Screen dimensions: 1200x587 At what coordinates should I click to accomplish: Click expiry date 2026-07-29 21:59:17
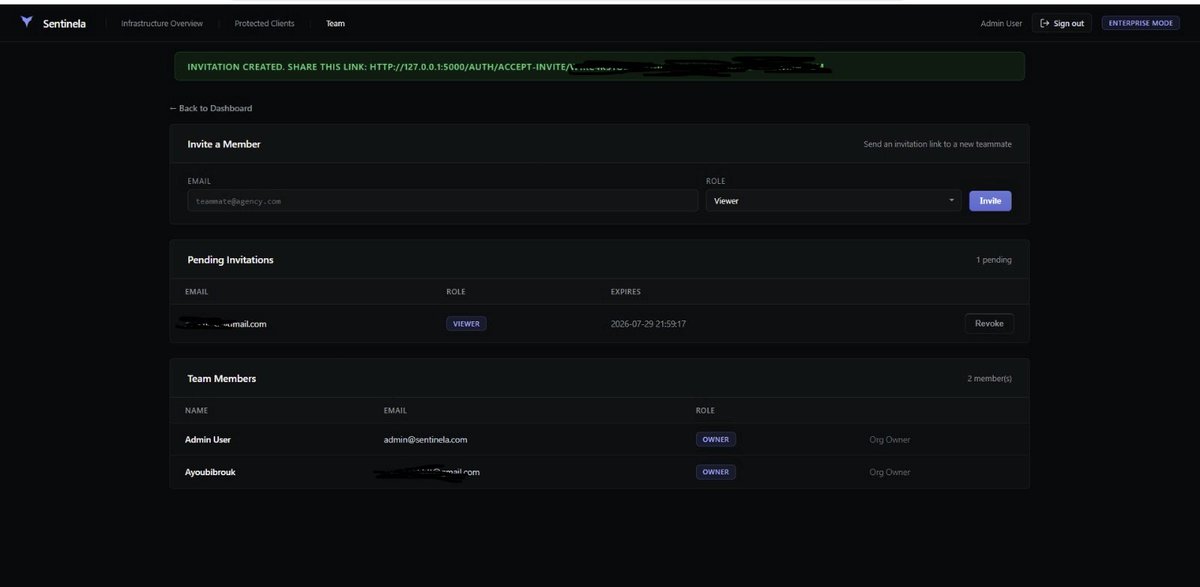pos(649,324)
